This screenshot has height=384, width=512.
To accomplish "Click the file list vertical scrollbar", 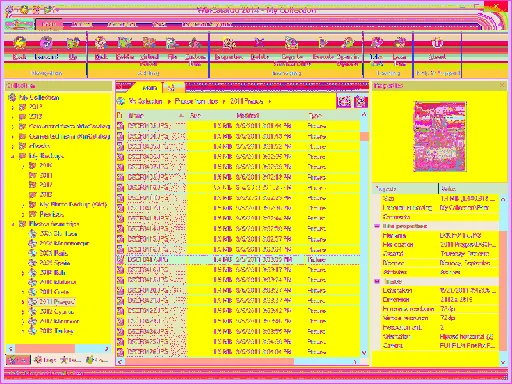I will pos(364,233).
